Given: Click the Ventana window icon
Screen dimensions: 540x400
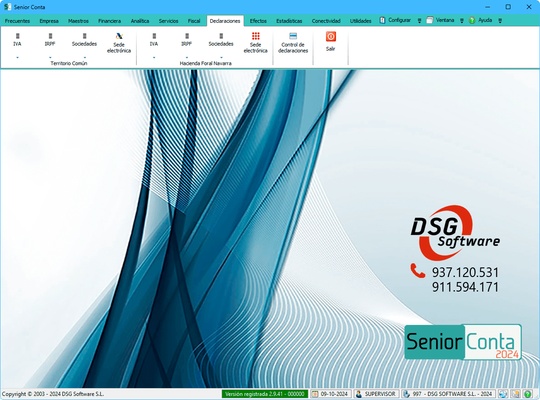Looking at the screenshot, I should (x=430, y=20).
